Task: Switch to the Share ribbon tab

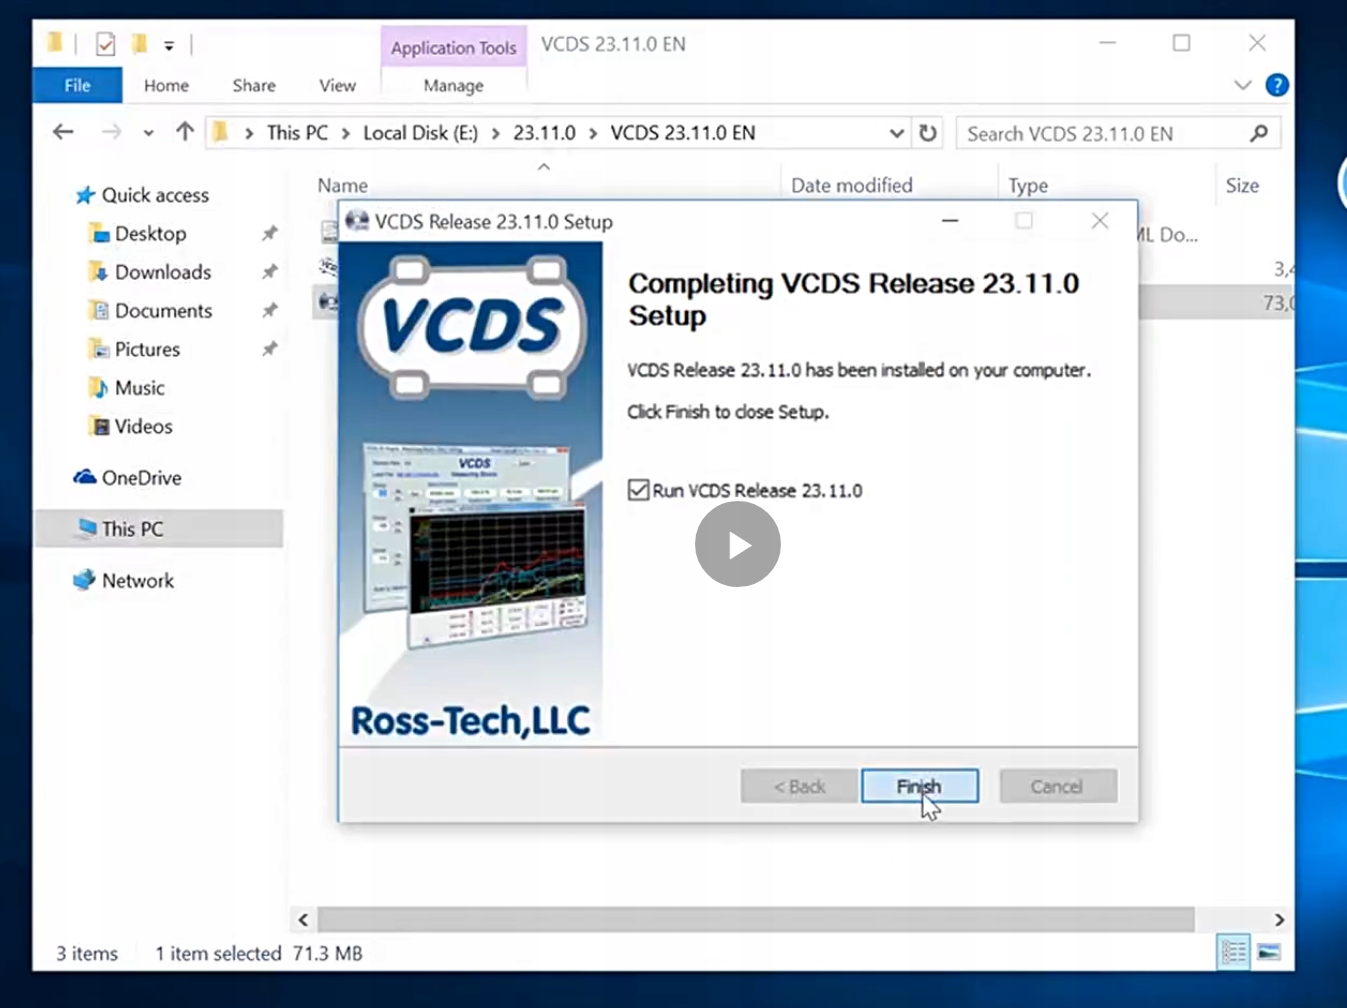Action: coord(254,85)
